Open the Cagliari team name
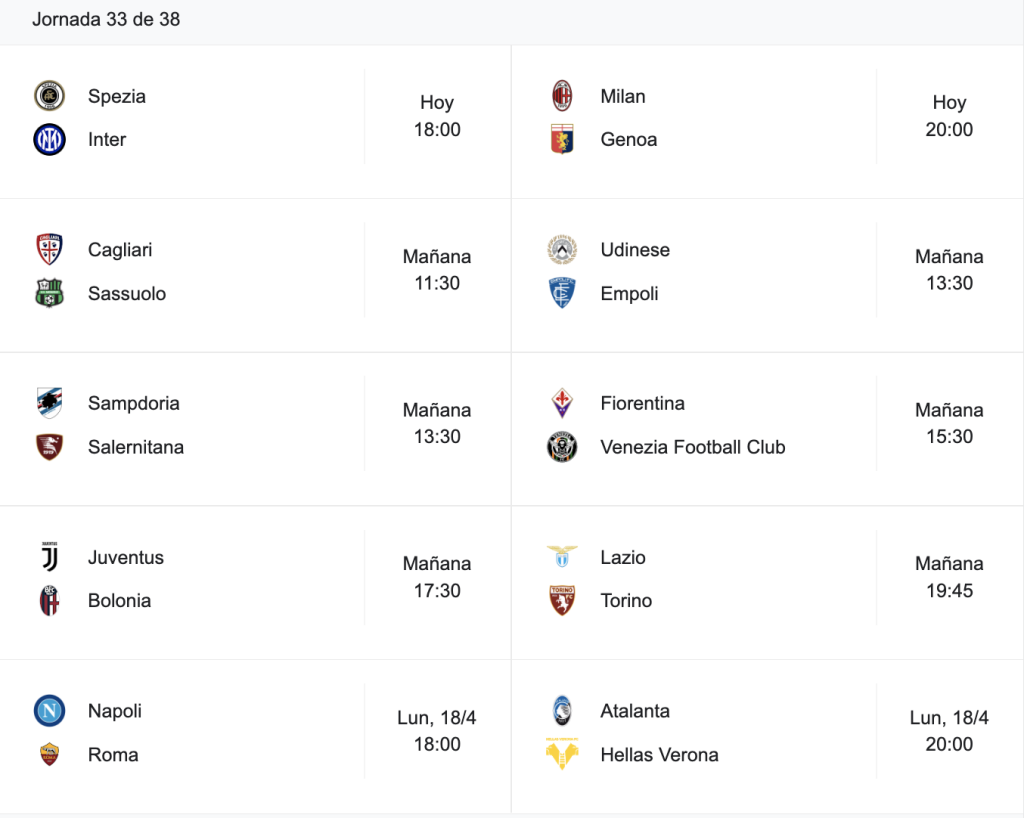Screen dimensions: 1024x818 pos(120,250)
